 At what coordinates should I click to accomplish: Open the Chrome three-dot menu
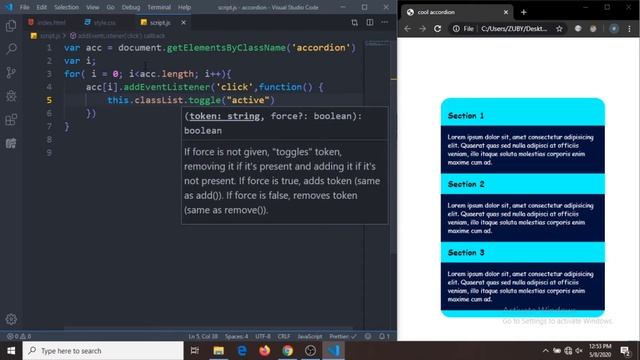point(629,29)
